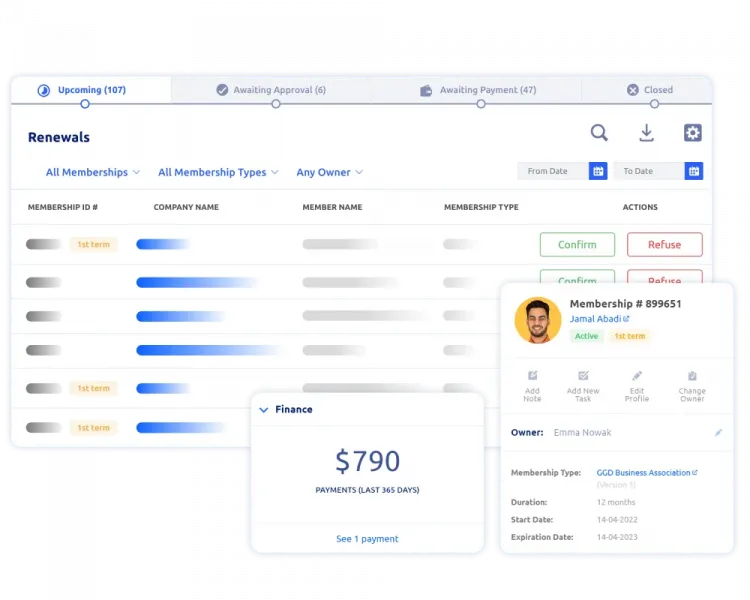The image size is (750, 600).
Task: Click Jamal Abadi's profile photo
Action: click(x=538, y=320)
